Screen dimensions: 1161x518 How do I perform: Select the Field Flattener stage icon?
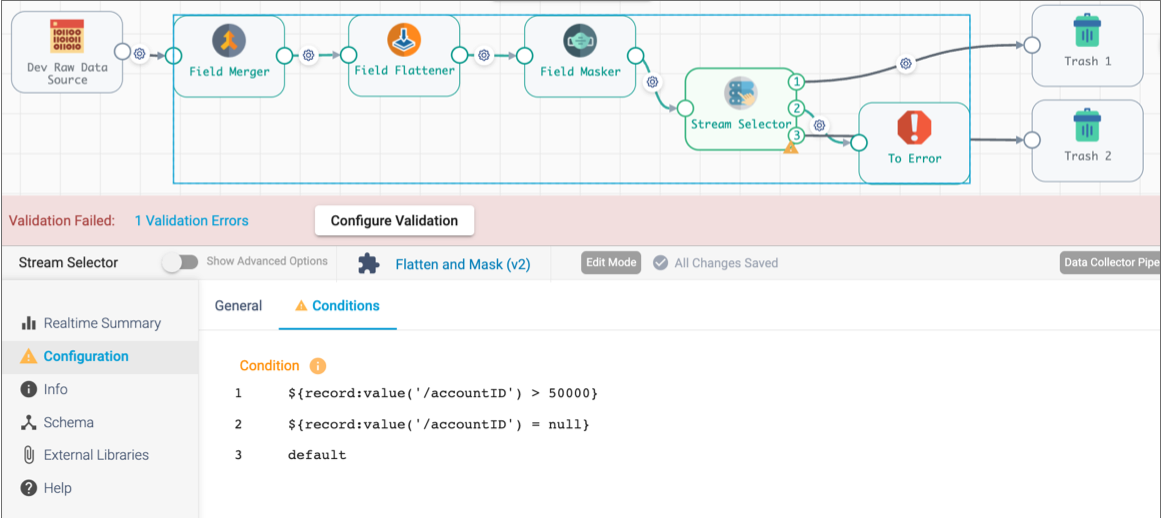(404, 40)
